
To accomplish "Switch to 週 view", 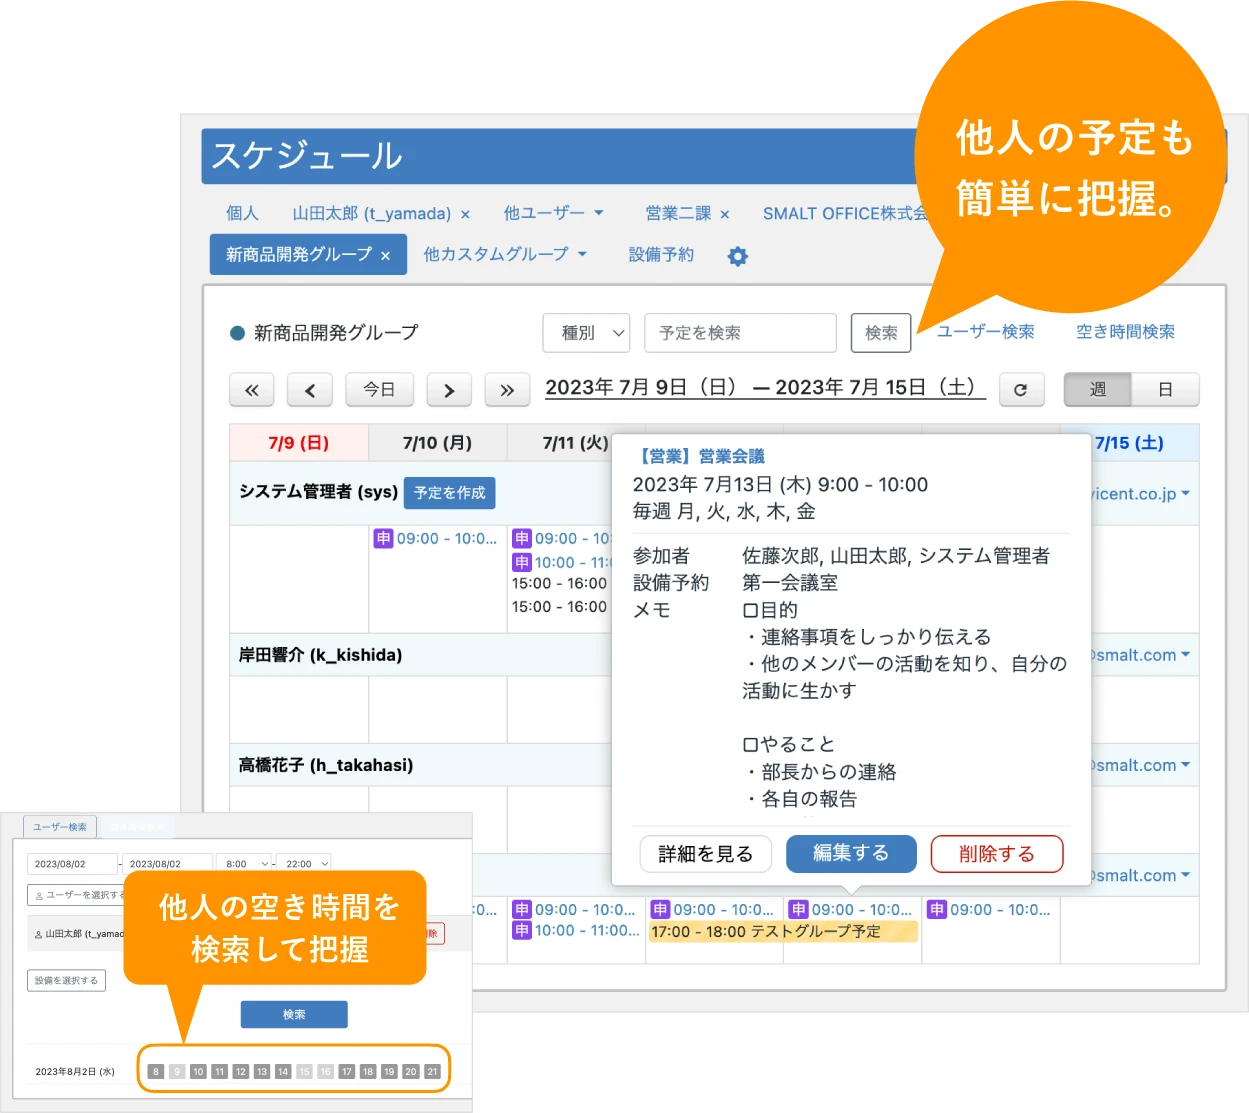I will click(1097, 390).
